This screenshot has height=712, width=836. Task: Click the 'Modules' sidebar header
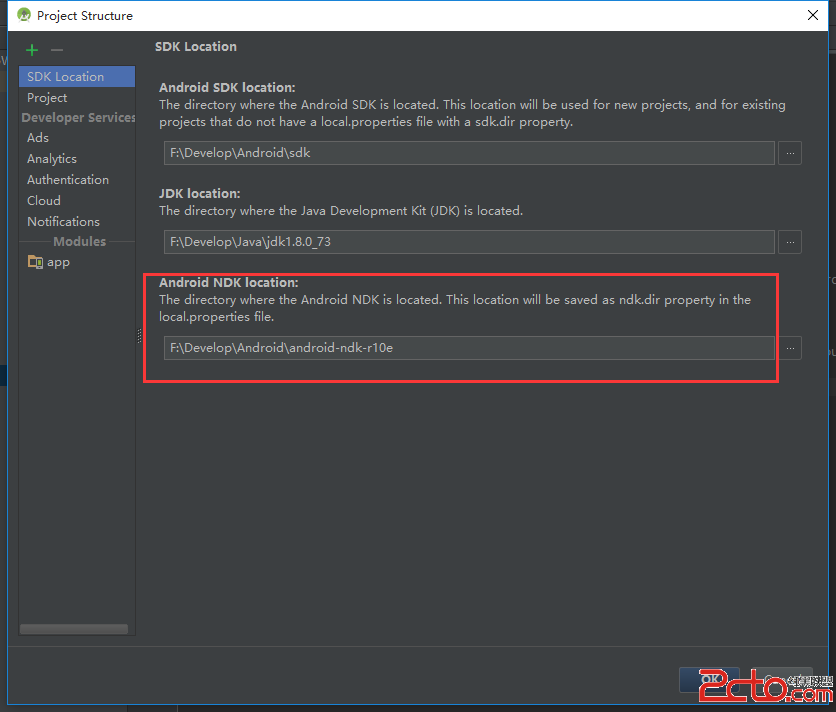click(79, 242)
